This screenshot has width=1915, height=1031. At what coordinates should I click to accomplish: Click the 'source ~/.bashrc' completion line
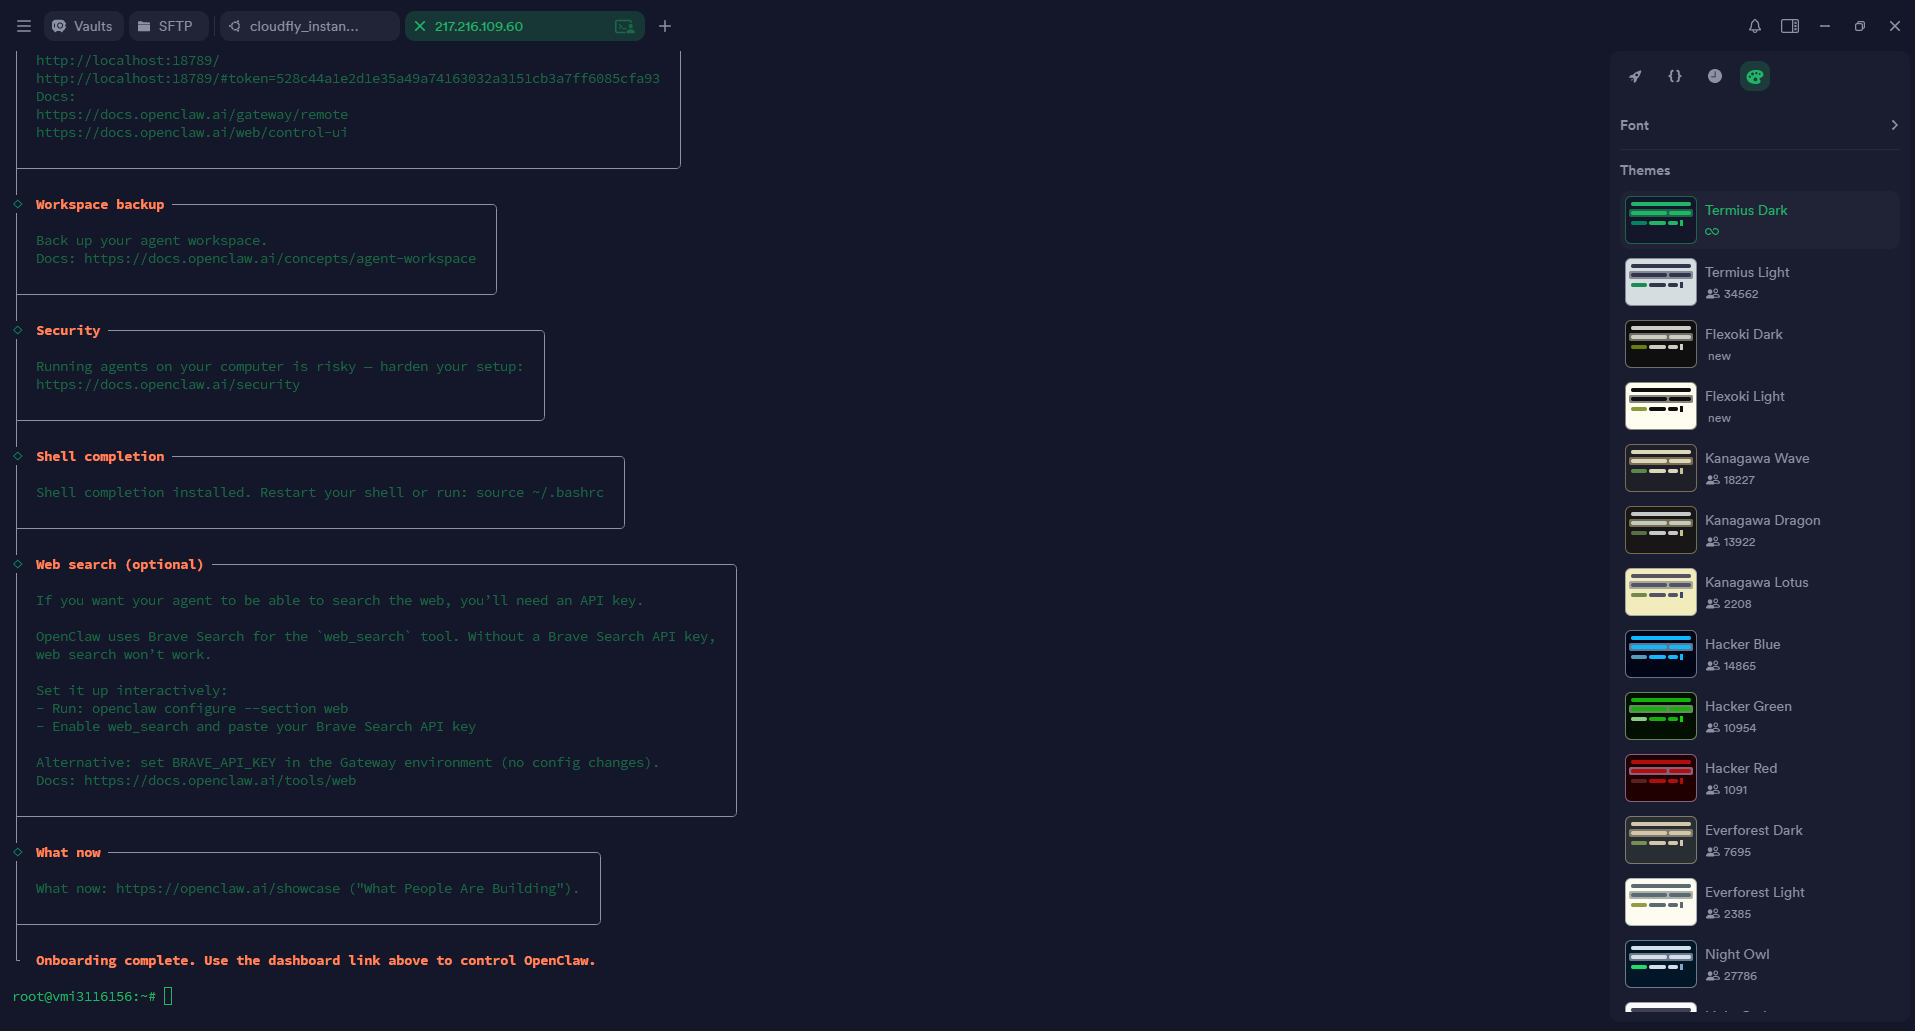point(320,492)
